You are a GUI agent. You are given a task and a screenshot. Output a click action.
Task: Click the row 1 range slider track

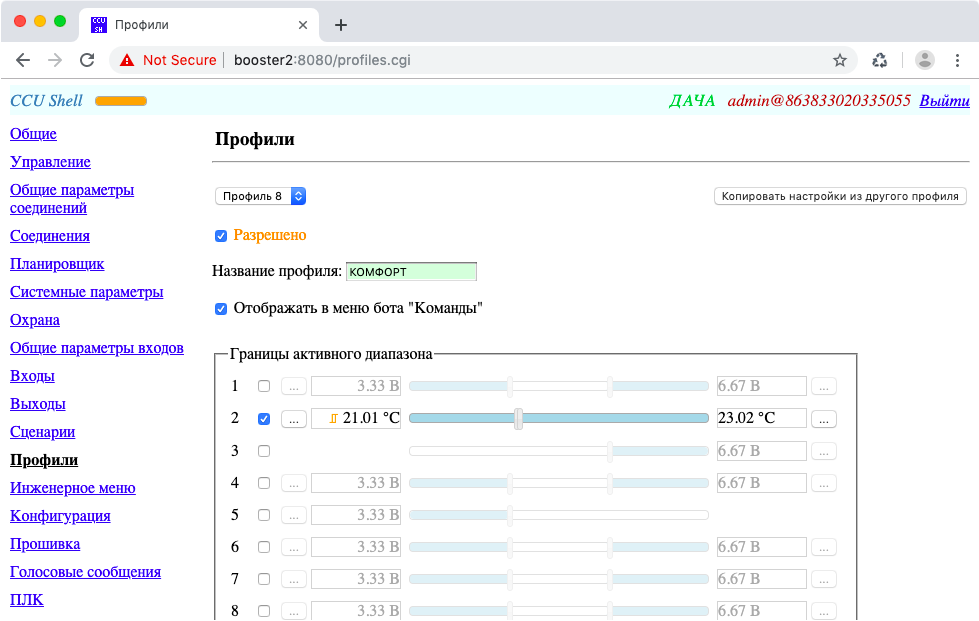pos(559,386)
